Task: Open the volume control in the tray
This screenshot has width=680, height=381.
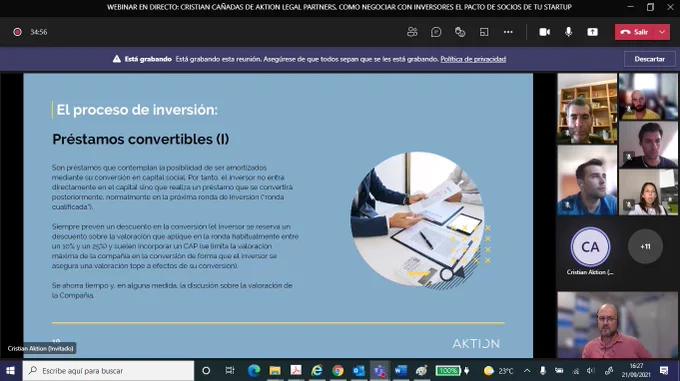Action: 592,371
